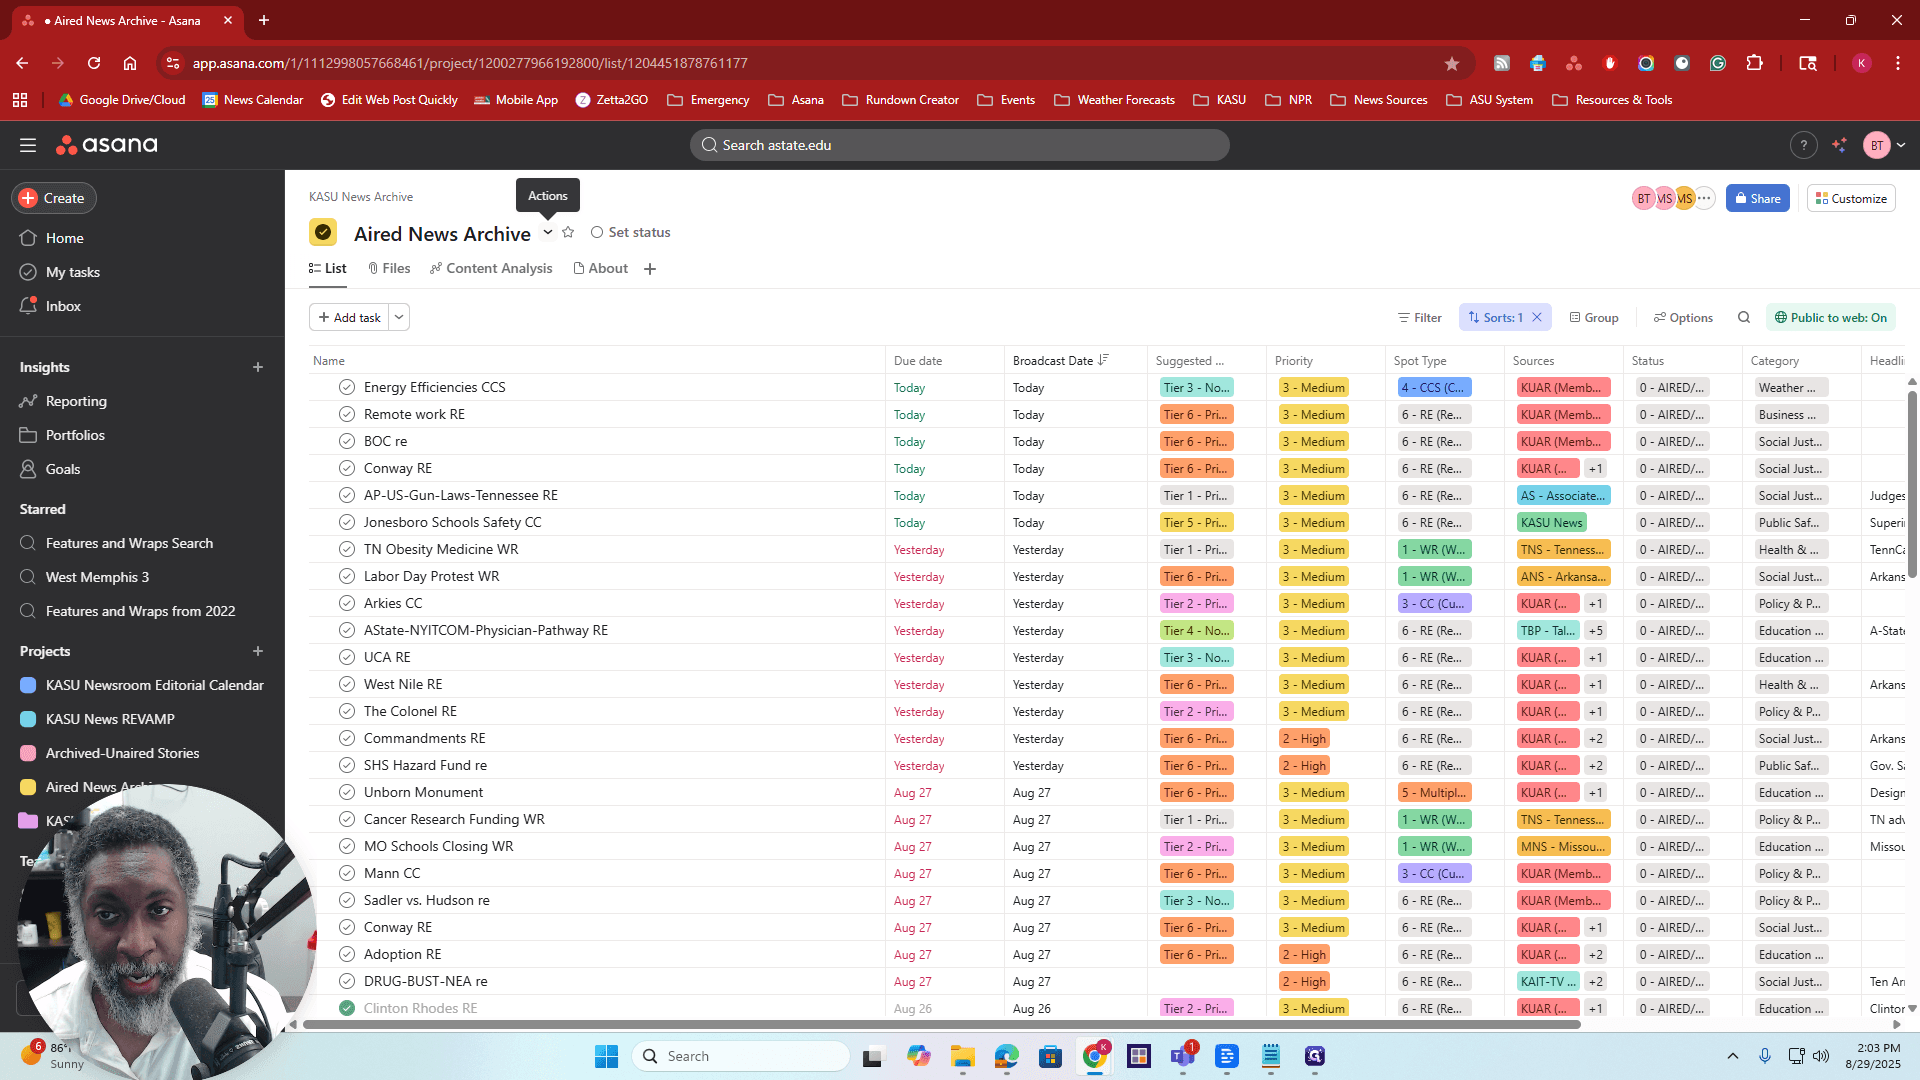The height and width of the screenshot is (1080, 1920).
Task: Open members overflow three-dot icon
Action: click(1704, 198)
